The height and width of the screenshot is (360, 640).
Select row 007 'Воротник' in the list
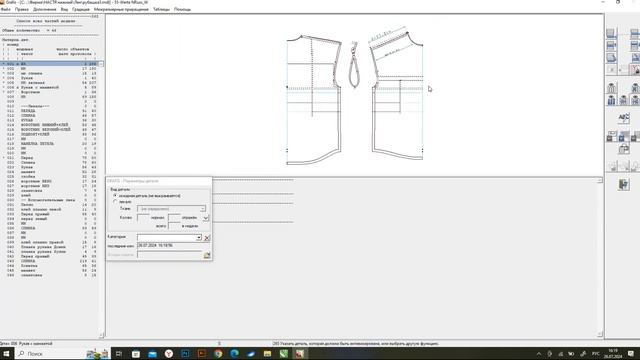(x=49, y=92)
